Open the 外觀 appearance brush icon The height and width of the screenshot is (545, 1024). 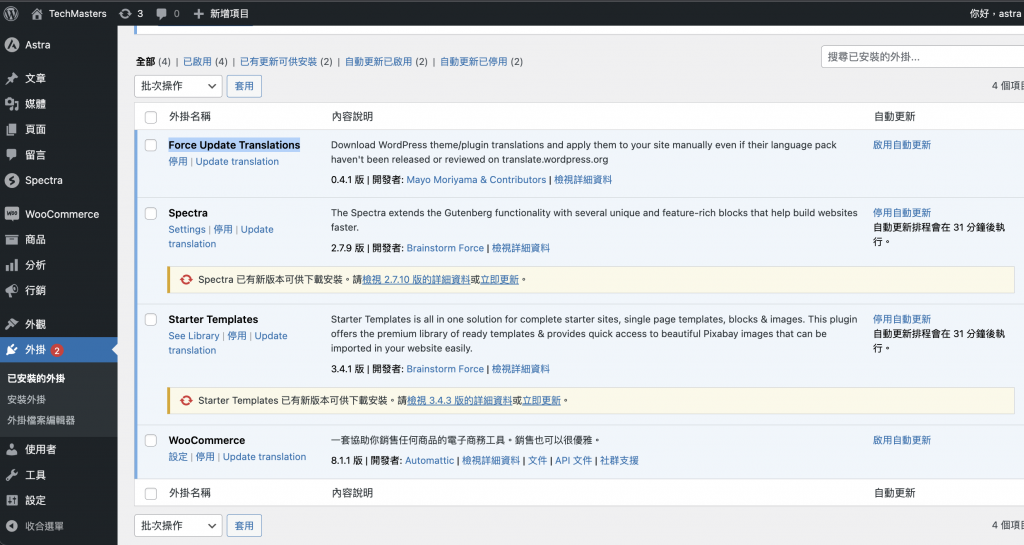point(12,324)
